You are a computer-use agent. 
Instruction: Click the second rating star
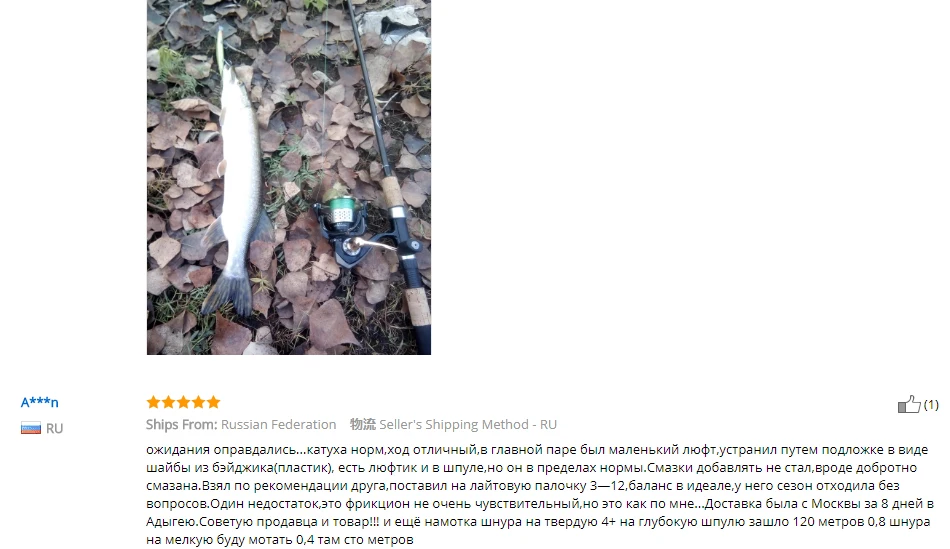168,402
